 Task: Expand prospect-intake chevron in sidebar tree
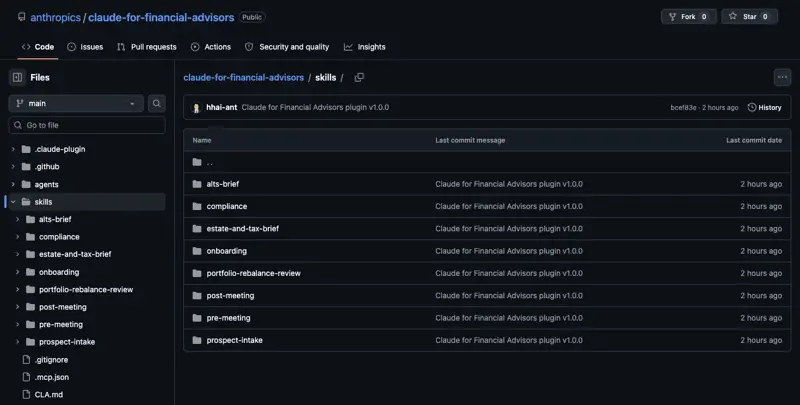point(17,342)
